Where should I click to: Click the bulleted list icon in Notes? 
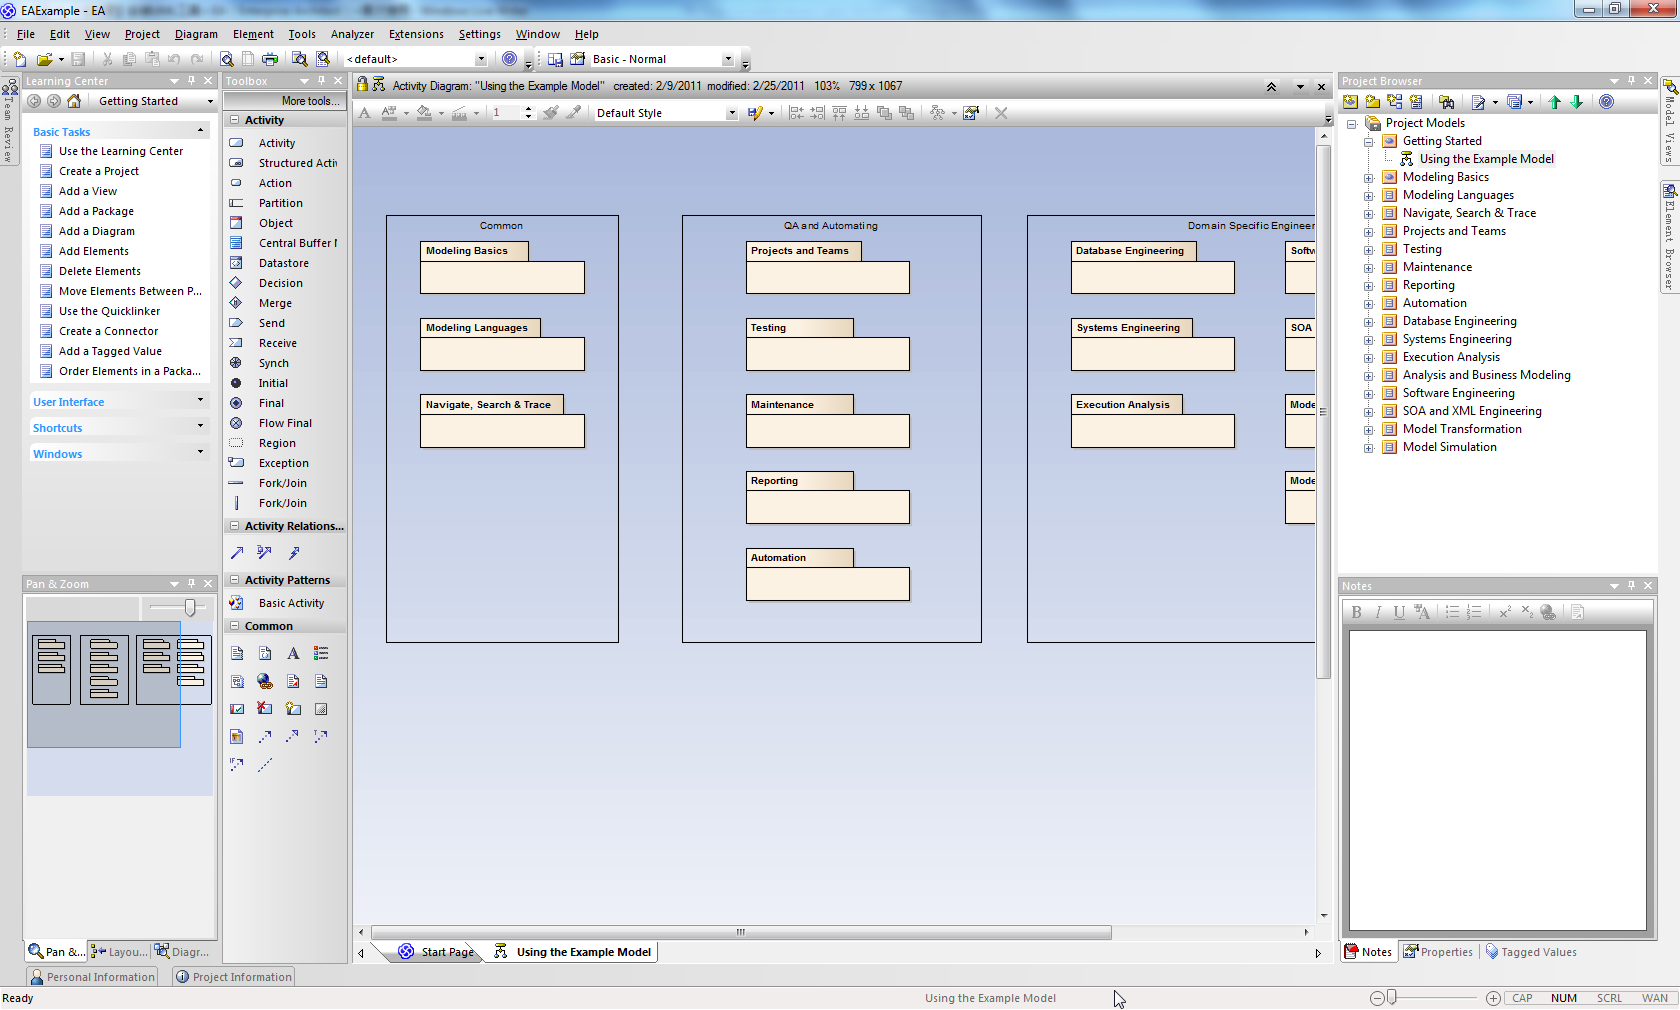[x=1452, y=612]
